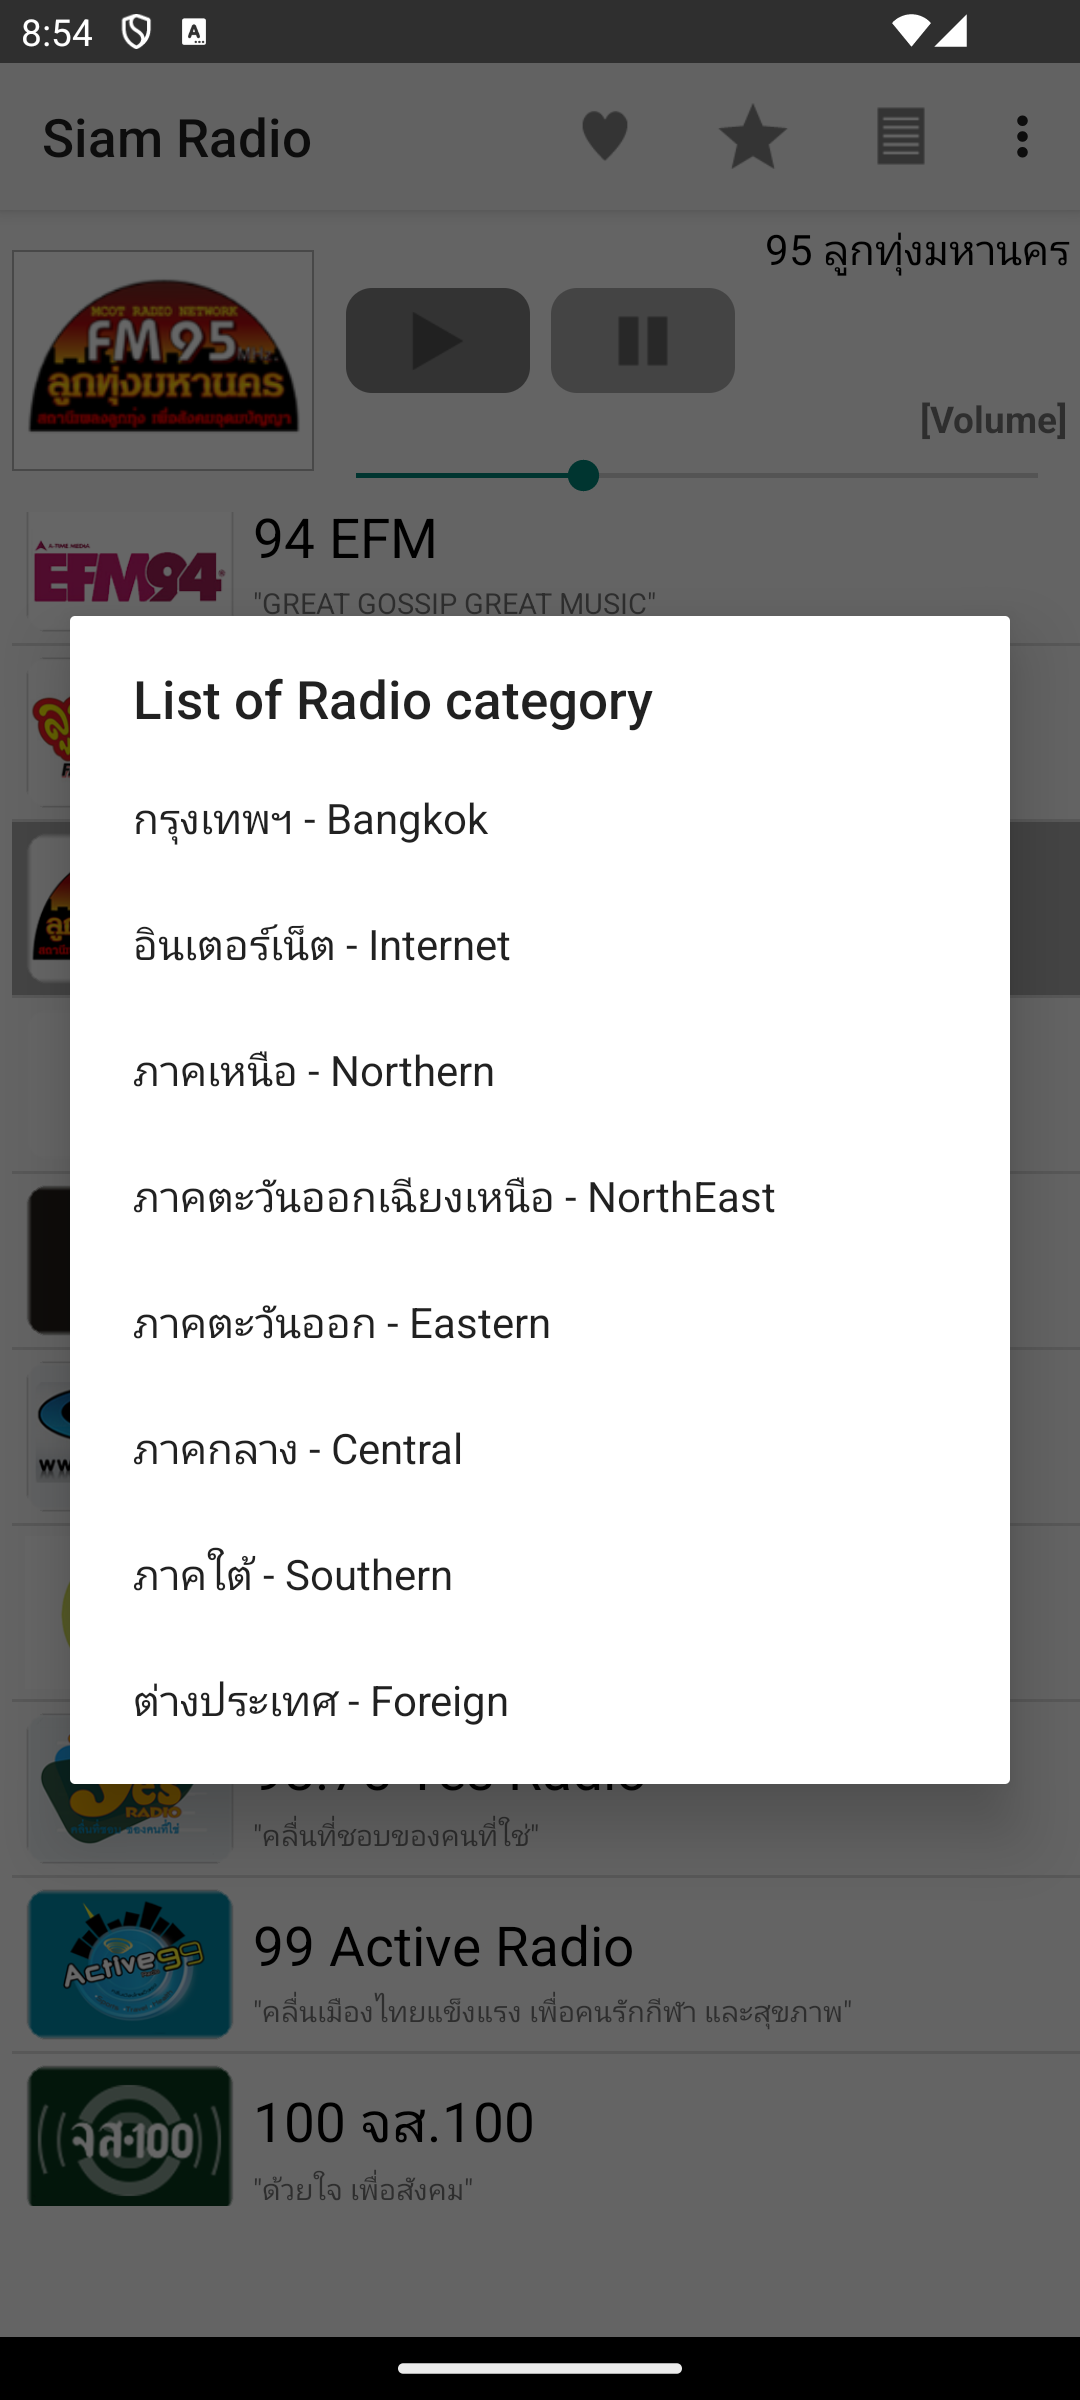Choose the Eastern region category

(540, 1323)
